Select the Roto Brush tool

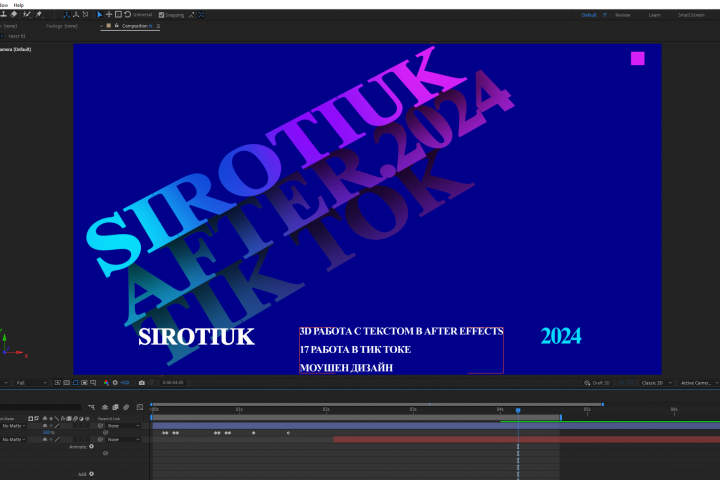(x=27, y=15)
